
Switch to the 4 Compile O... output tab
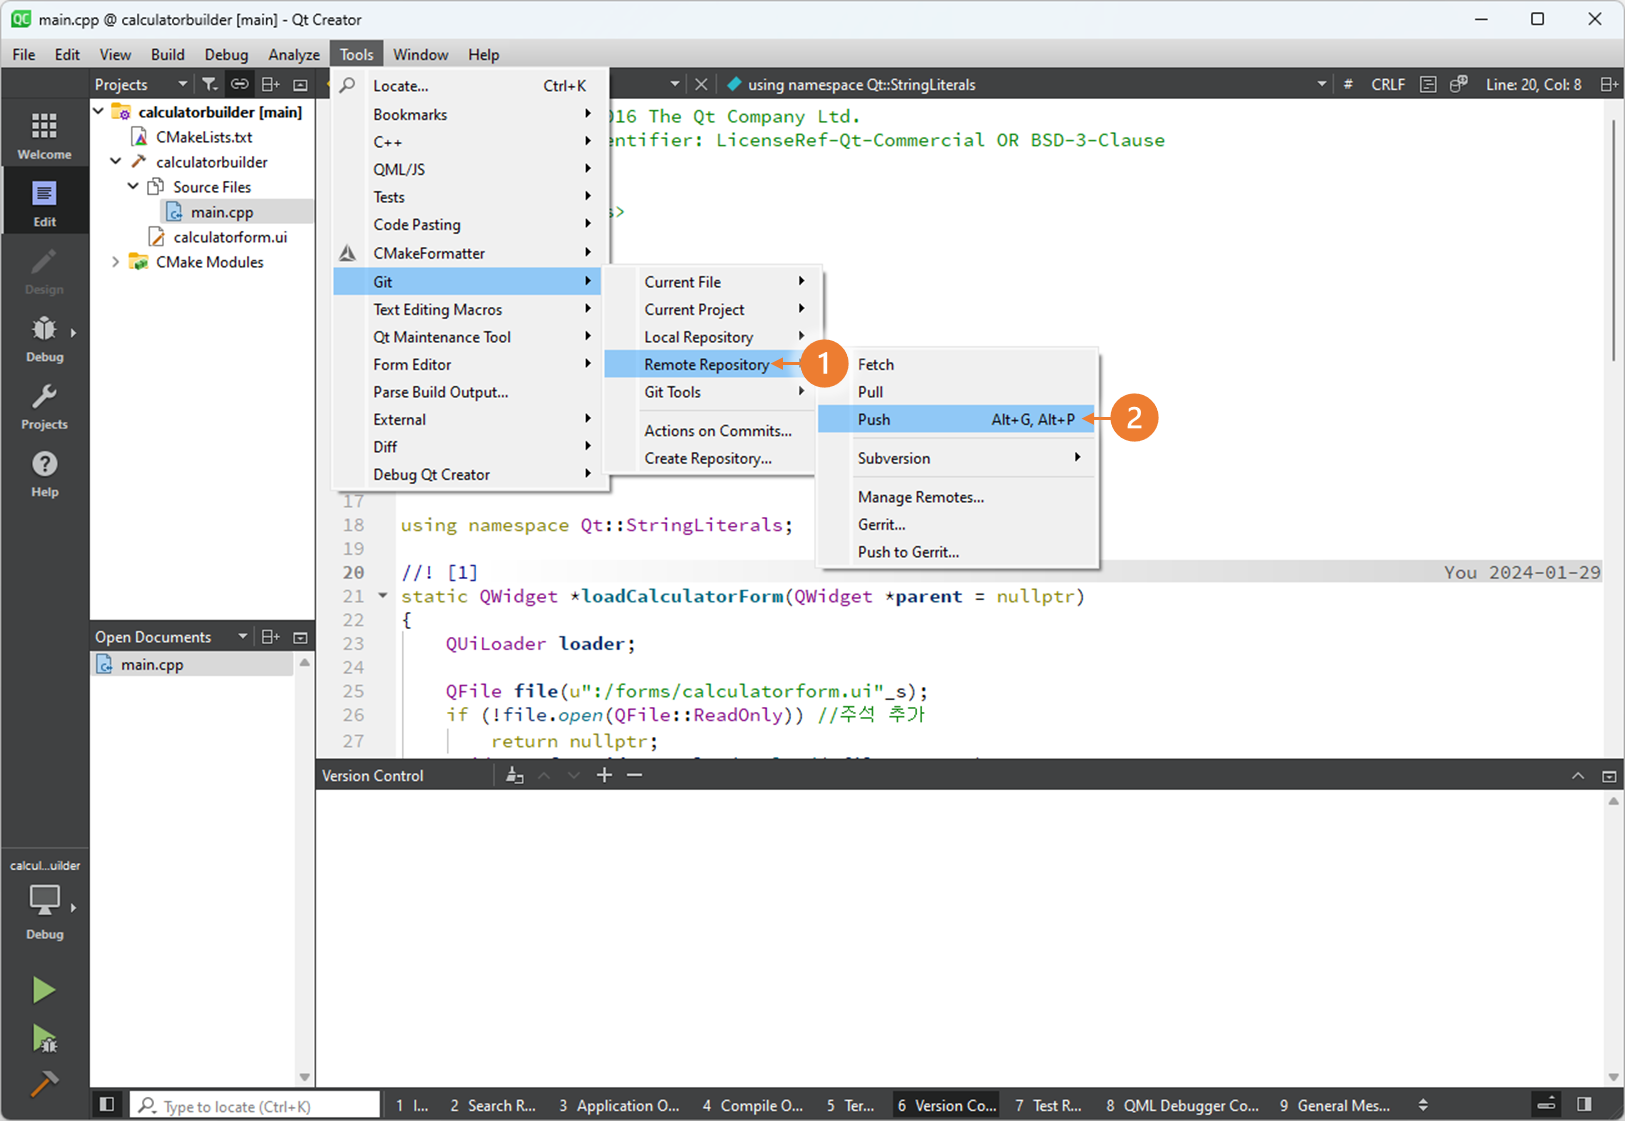point(752,1105)
